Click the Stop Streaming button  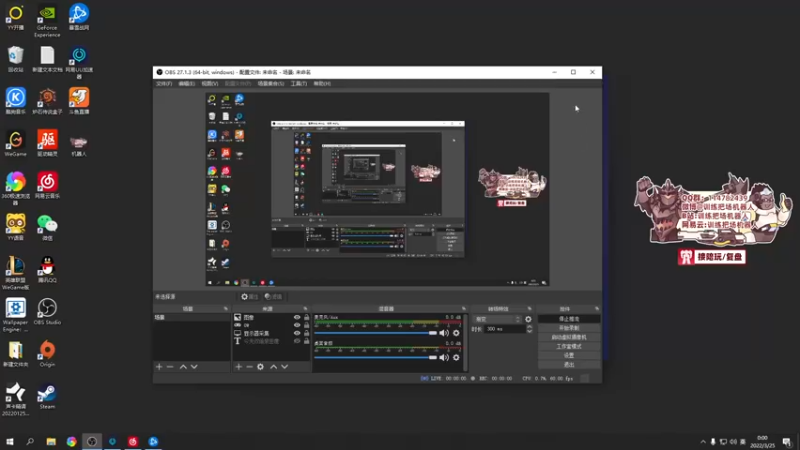tap(569, 319)
